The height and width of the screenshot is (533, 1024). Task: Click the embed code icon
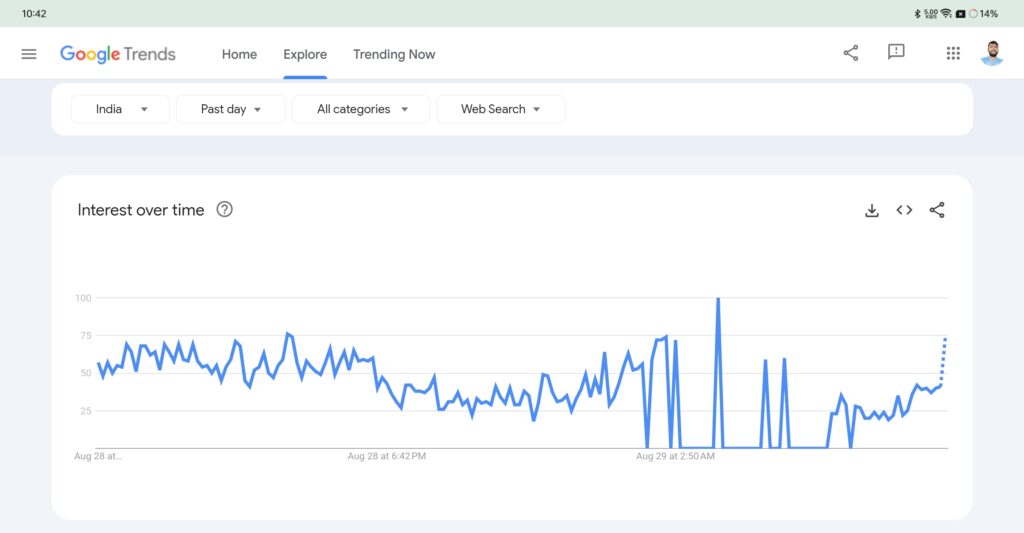tap(904, 210)
